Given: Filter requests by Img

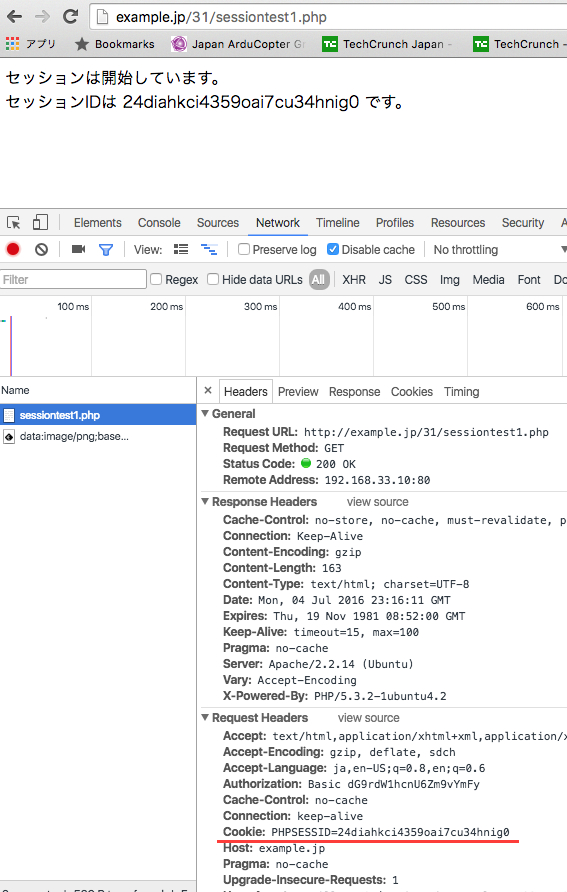Looking at the screenshot, I should [449, 279].
